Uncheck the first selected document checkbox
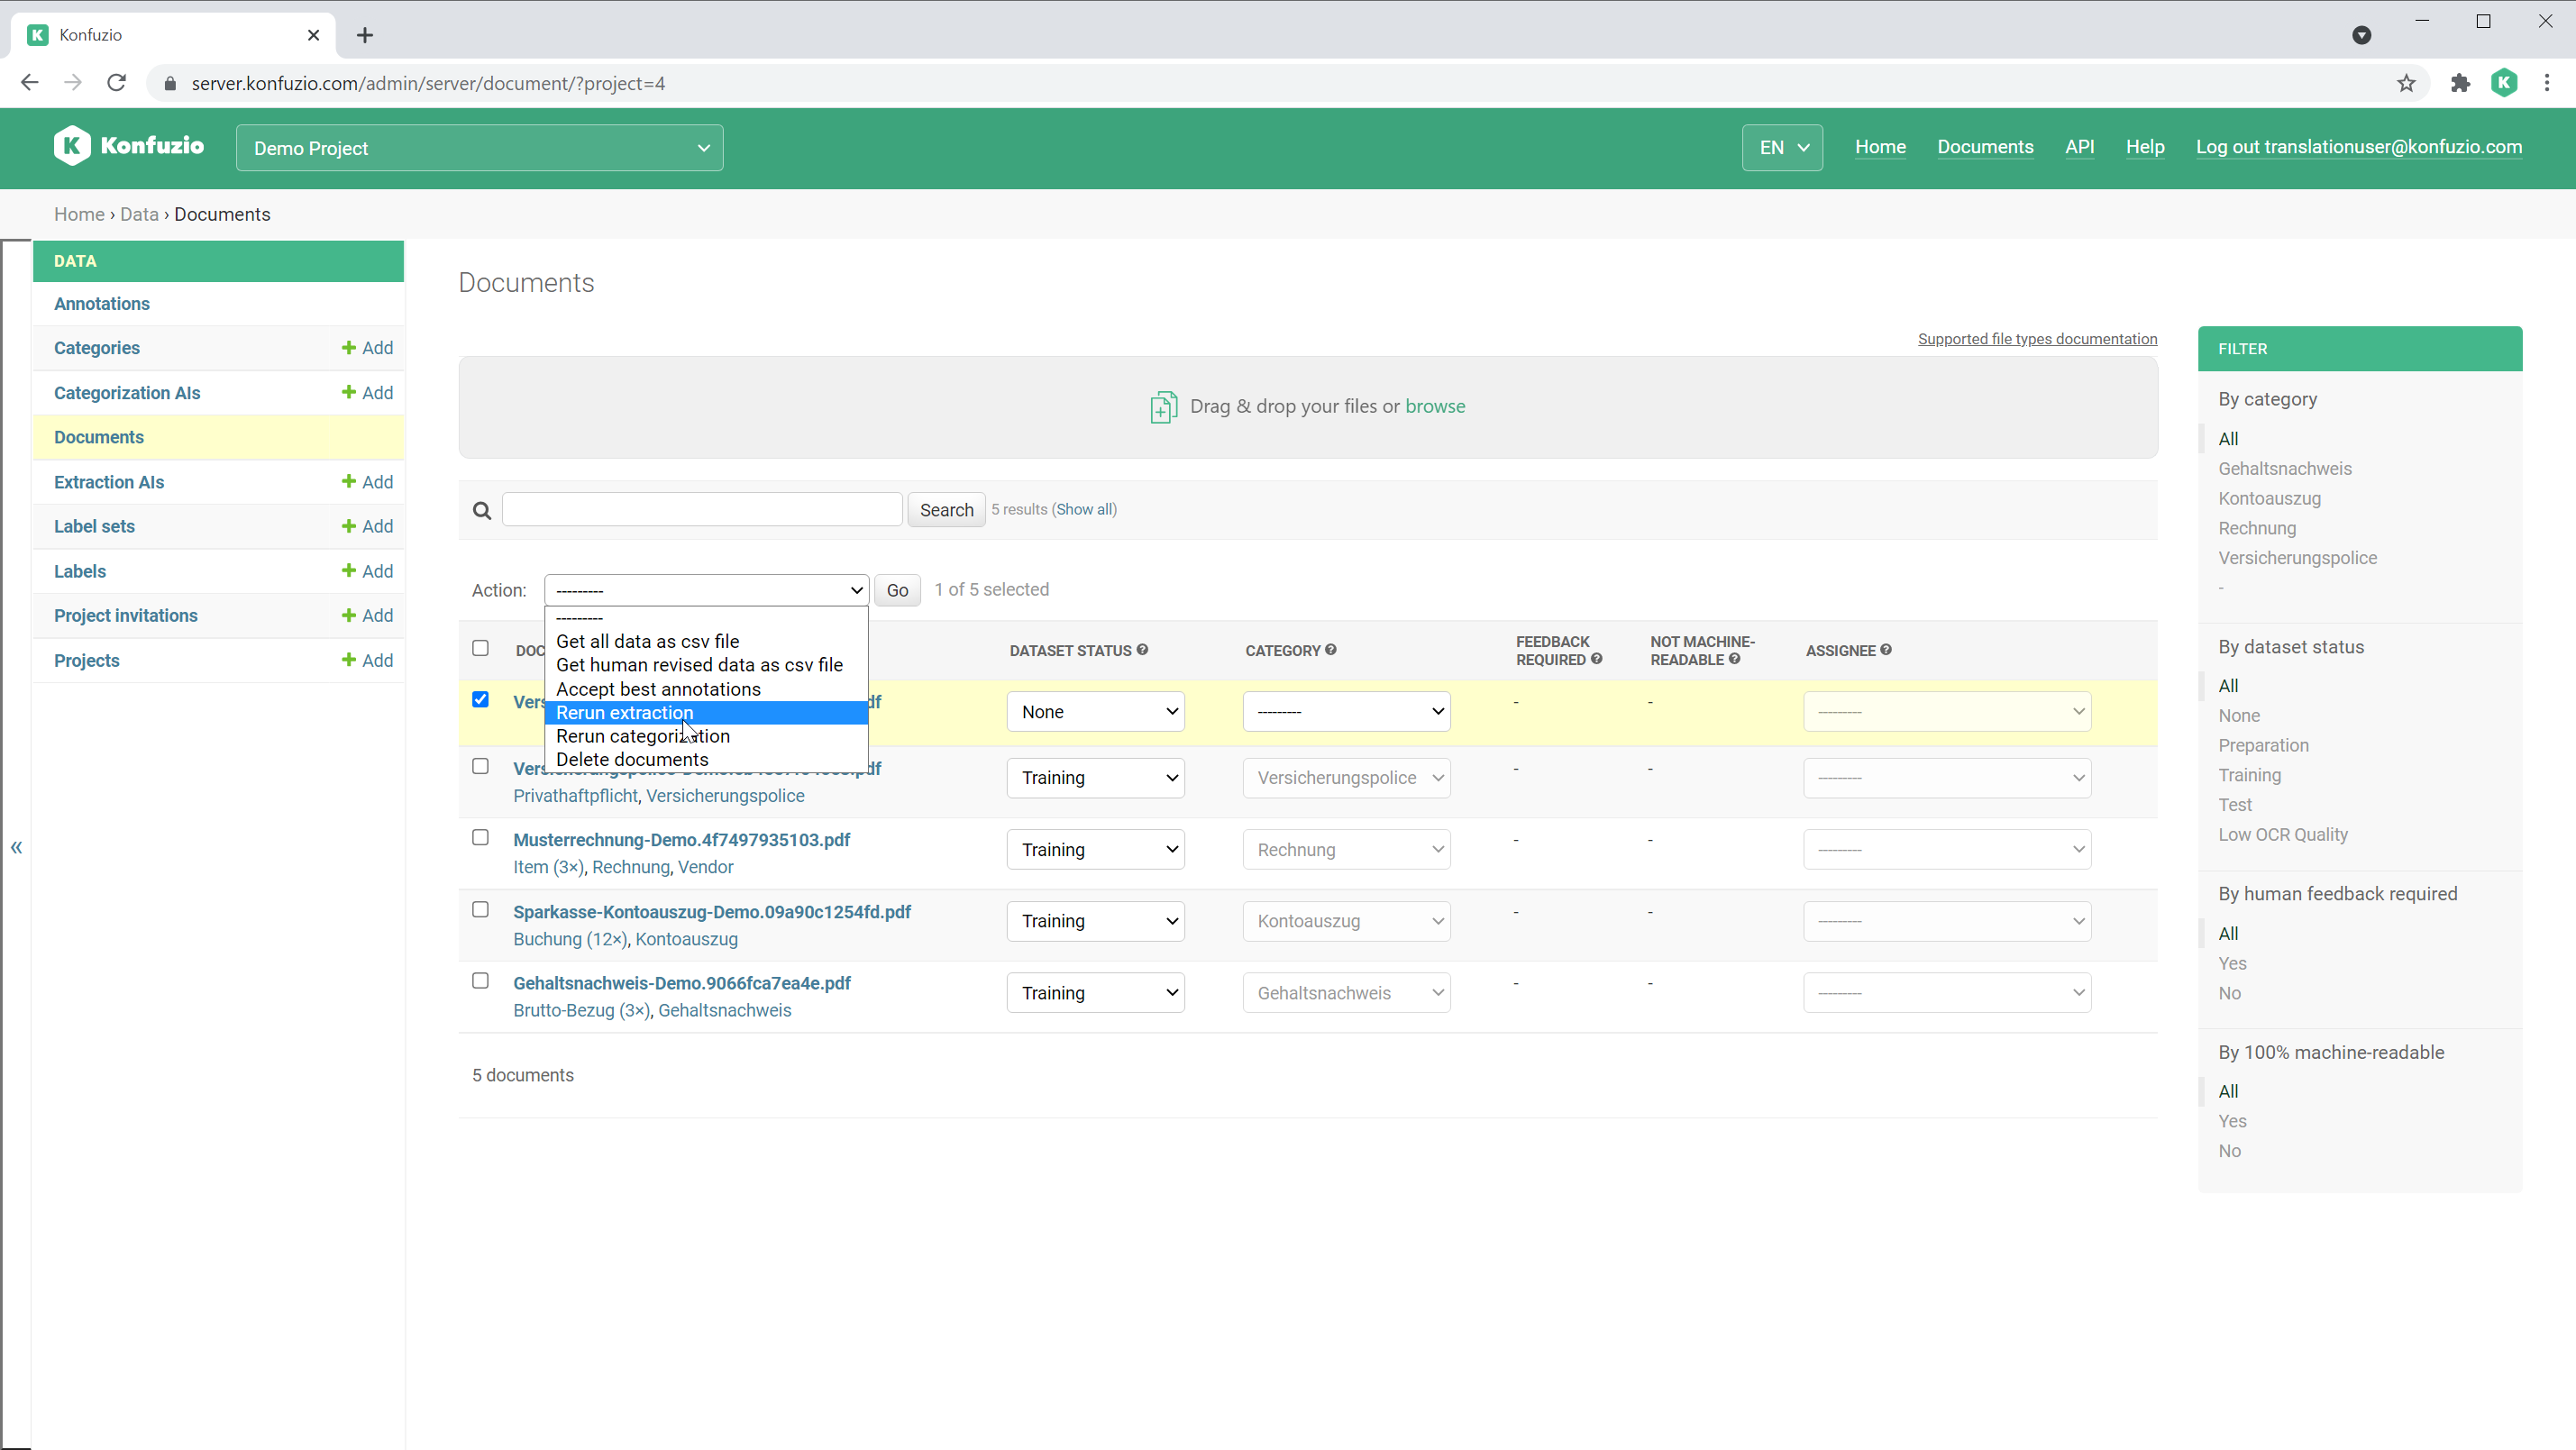The width and height of the screenshot is (2576, 1450). [480, 699]
